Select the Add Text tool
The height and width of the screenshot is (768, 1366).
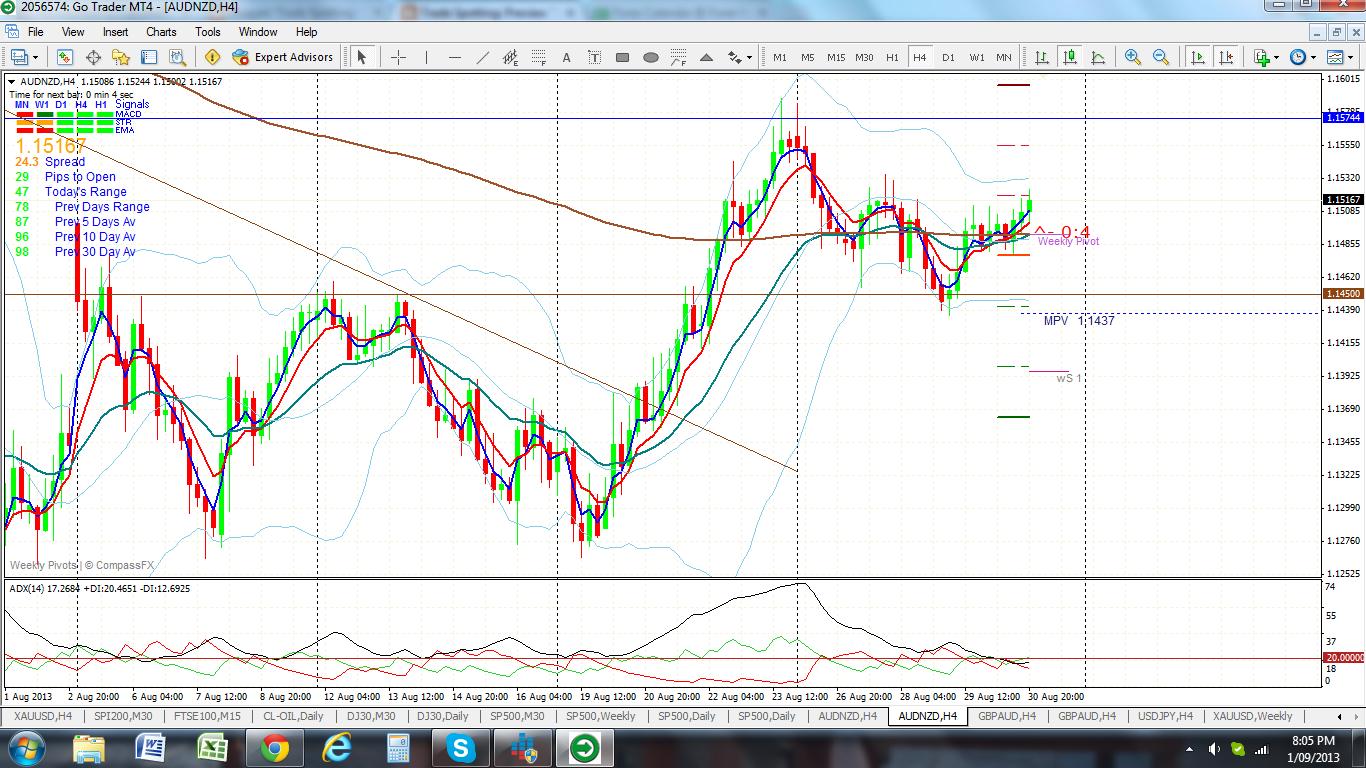click(x=566, y=57)
